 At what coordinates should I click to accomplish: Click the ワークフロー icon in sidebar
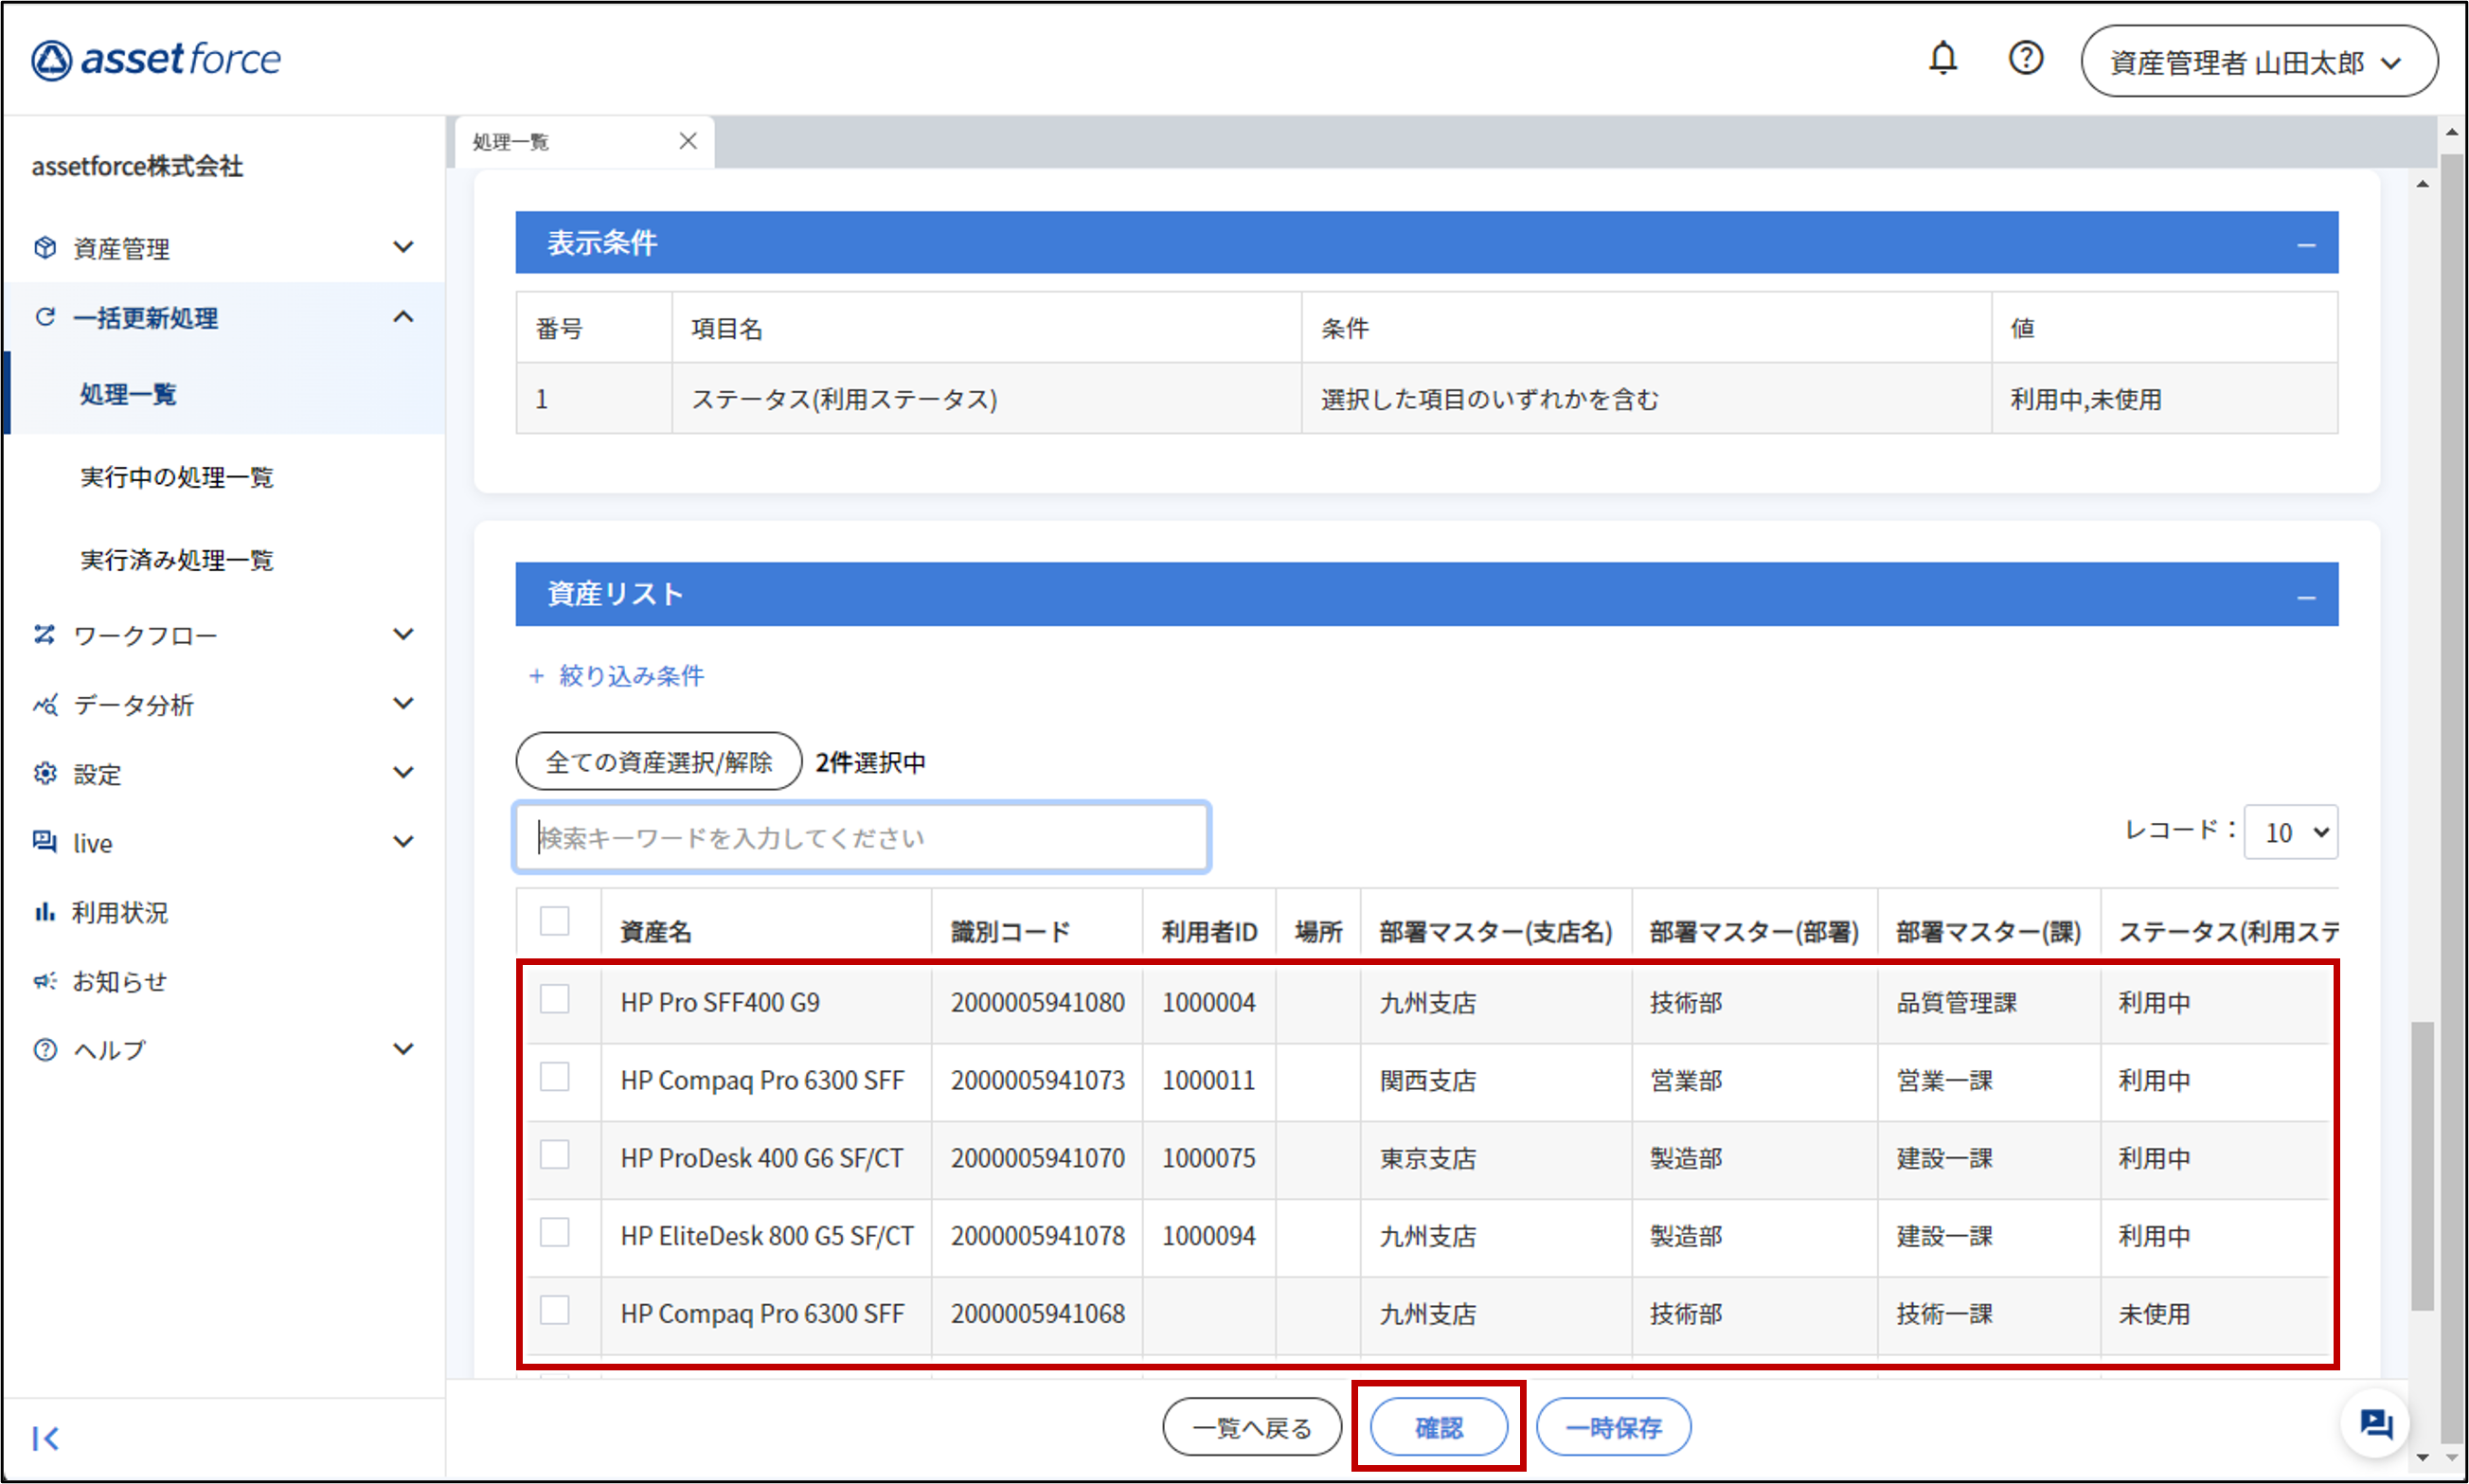pos(45,634)
